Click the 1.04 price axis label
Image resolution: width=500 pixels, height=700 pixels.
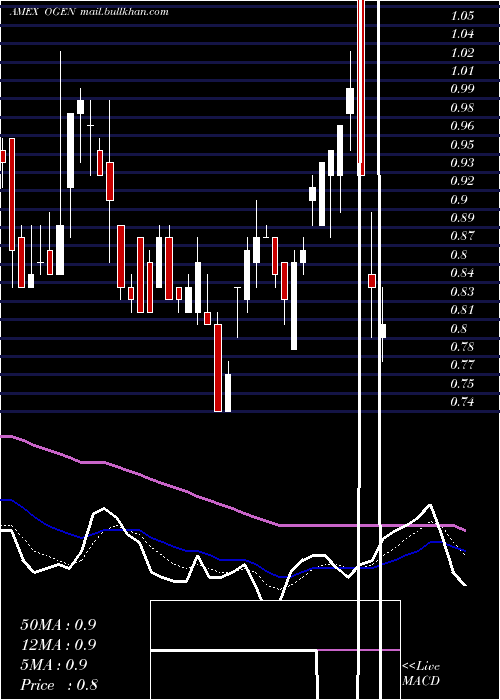(x=462, y=34)
